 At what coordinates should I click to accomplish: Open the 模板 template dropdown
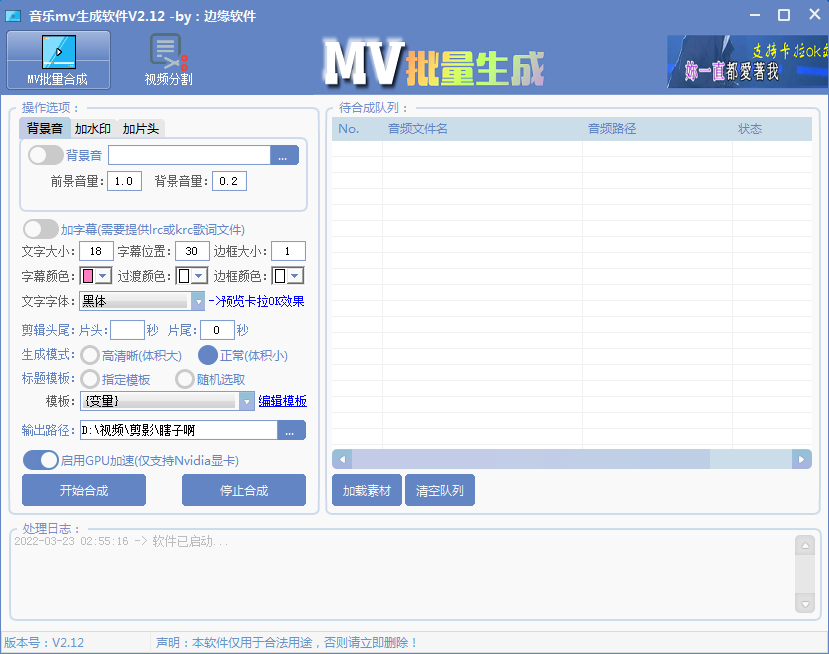pyautogui.click(x=247, y=401)
